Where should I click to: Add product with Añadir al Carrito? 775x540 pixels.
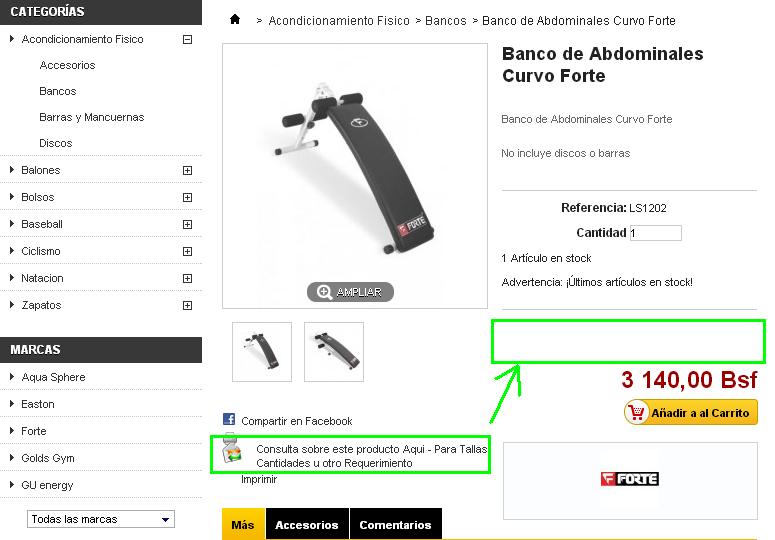(x=691, y=412)
